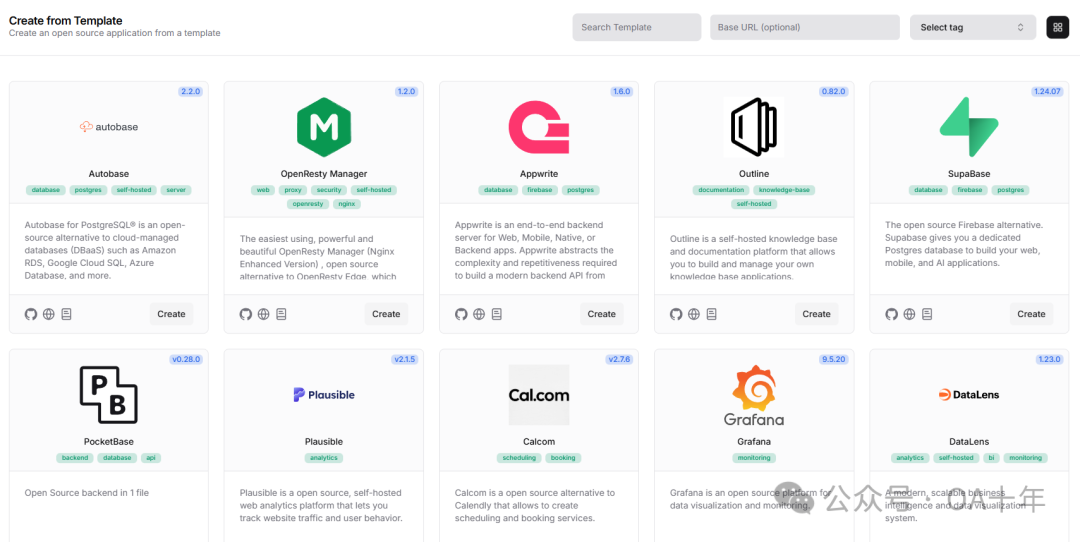Open the Appwrite documentation icon
The image size is (1080, 542).
coord(497,314)
